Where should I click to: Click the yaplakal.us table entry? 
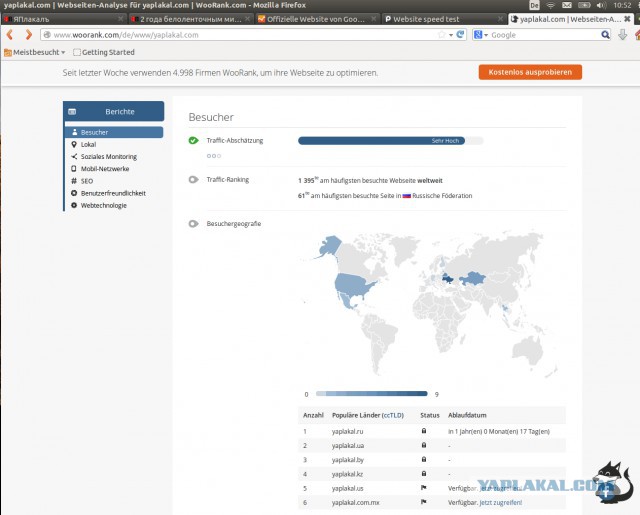(x=347, y=488)
